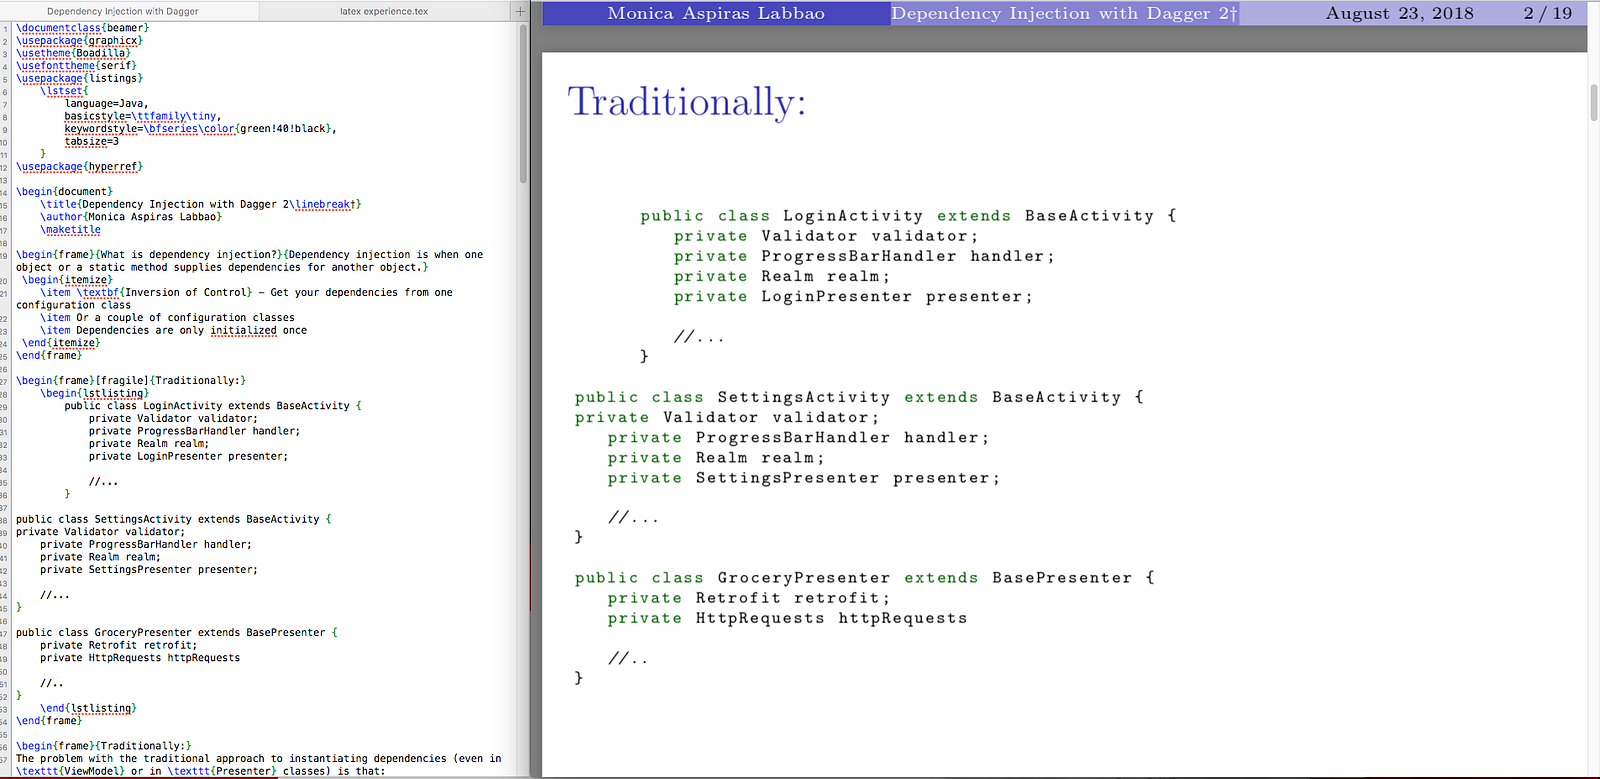Click the \title{Dependency Injection with Dagger 2 line
Viewport: 1600px width, 779px height.
201,204
